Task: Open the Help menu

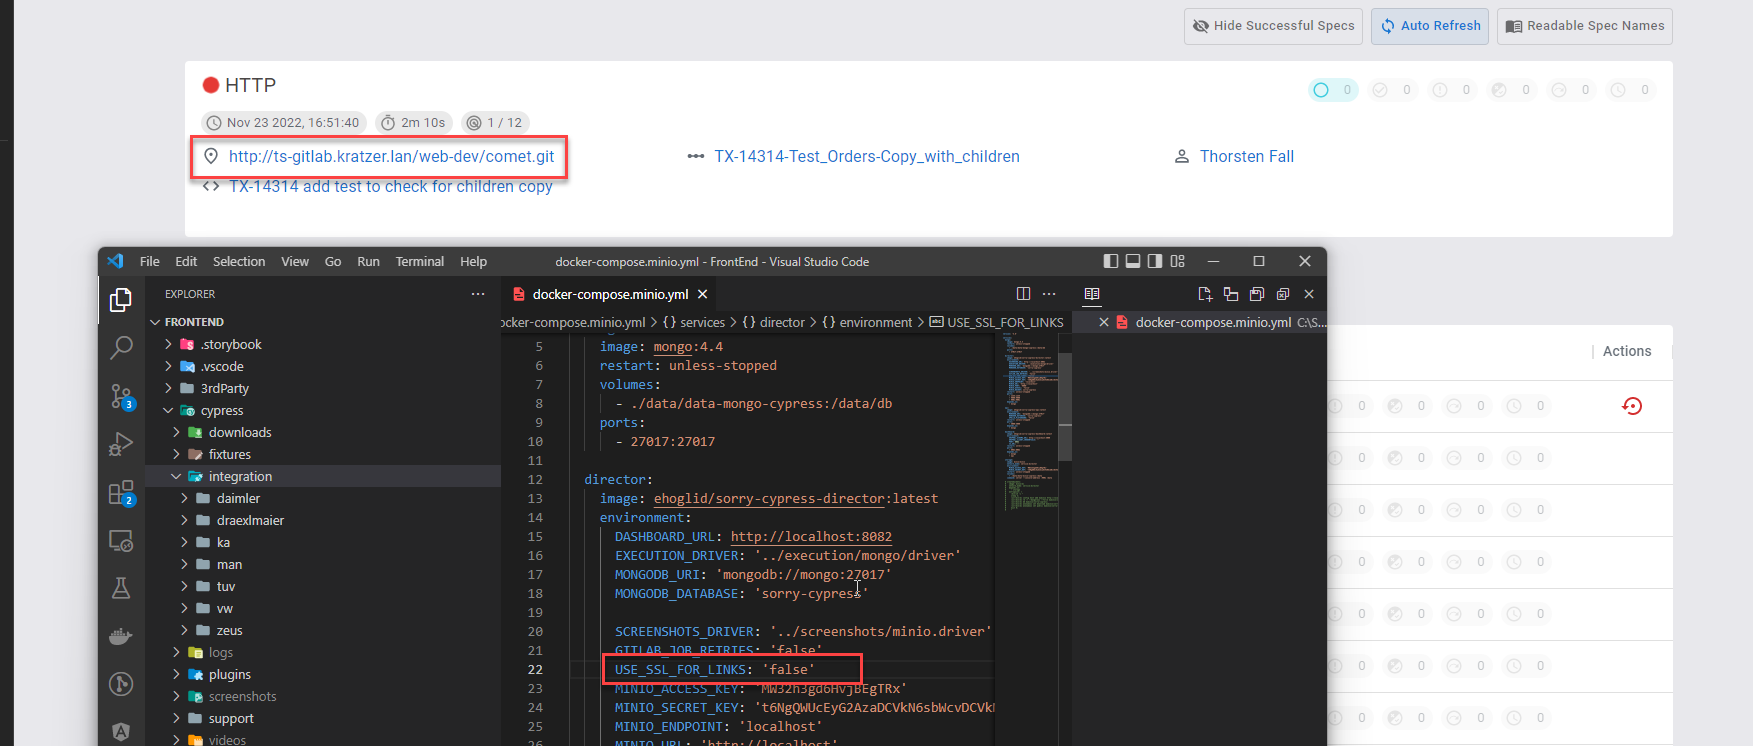Action: coord(474,261)
